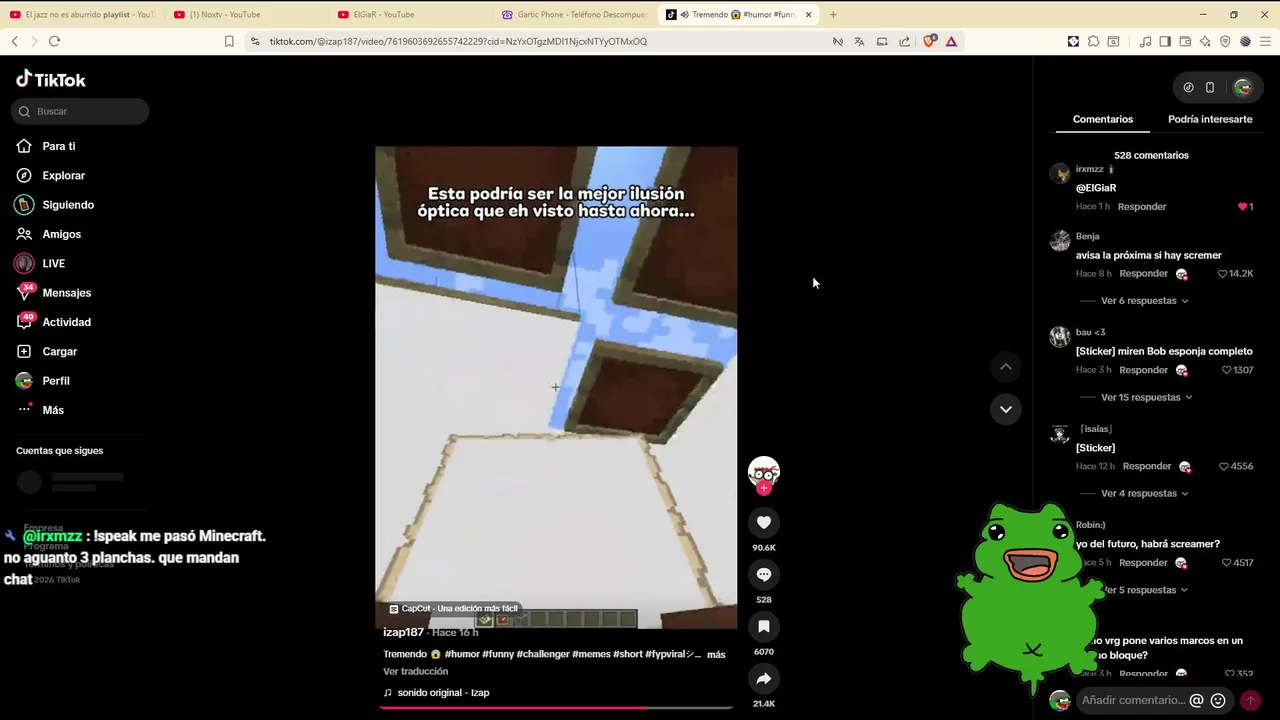The height and width of the screenshot is (720, 1280).
Task: Bookmark this page in address bar
Action: [x=229, y=41]
